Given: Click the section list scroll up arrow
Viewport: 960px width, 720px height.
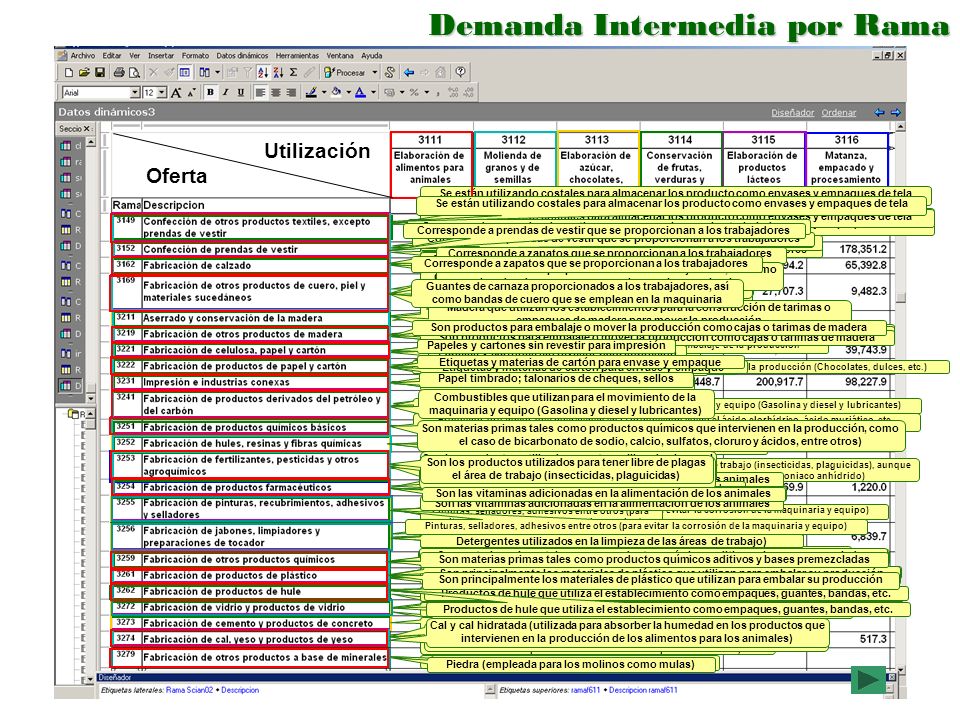Looking at the screenshot, I should click(91, 142).
